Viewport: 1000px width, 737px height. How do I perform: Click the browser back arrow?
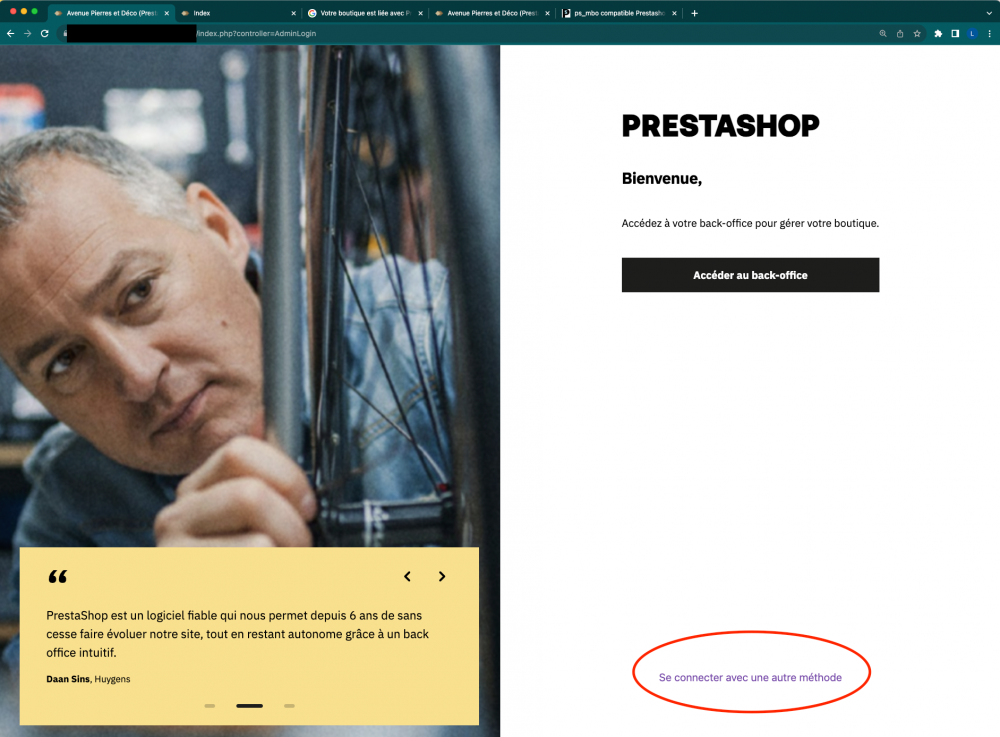point(11,34)
